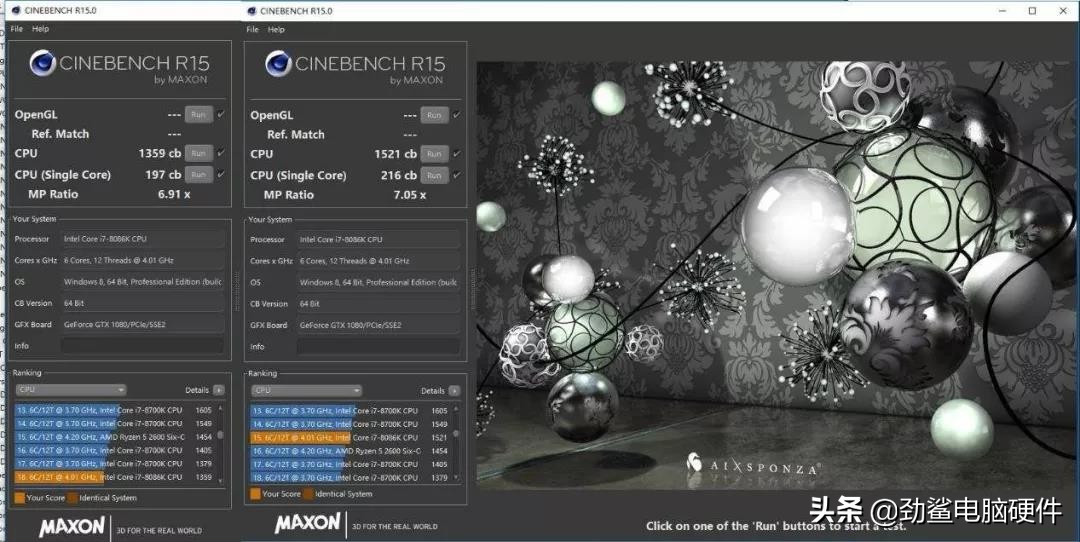This screenshot has height=542, width=1080.
Task: Run OpenGL test in right window
Action: click(x=434, y=116)
